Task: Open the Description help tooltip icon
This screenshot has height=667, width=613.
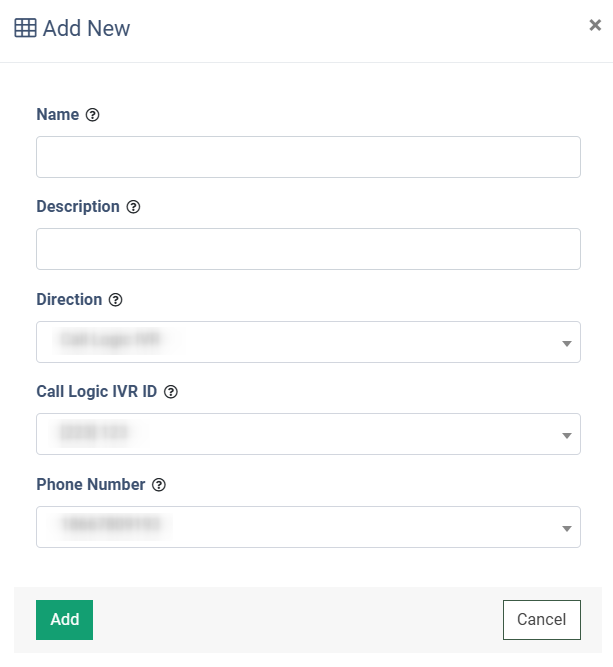Action: [133, 207]
